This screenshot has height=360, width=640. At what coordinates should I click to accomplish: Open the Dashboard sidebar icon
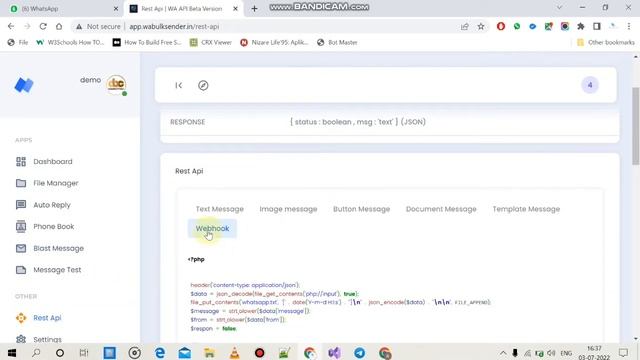tap(21, 162)
